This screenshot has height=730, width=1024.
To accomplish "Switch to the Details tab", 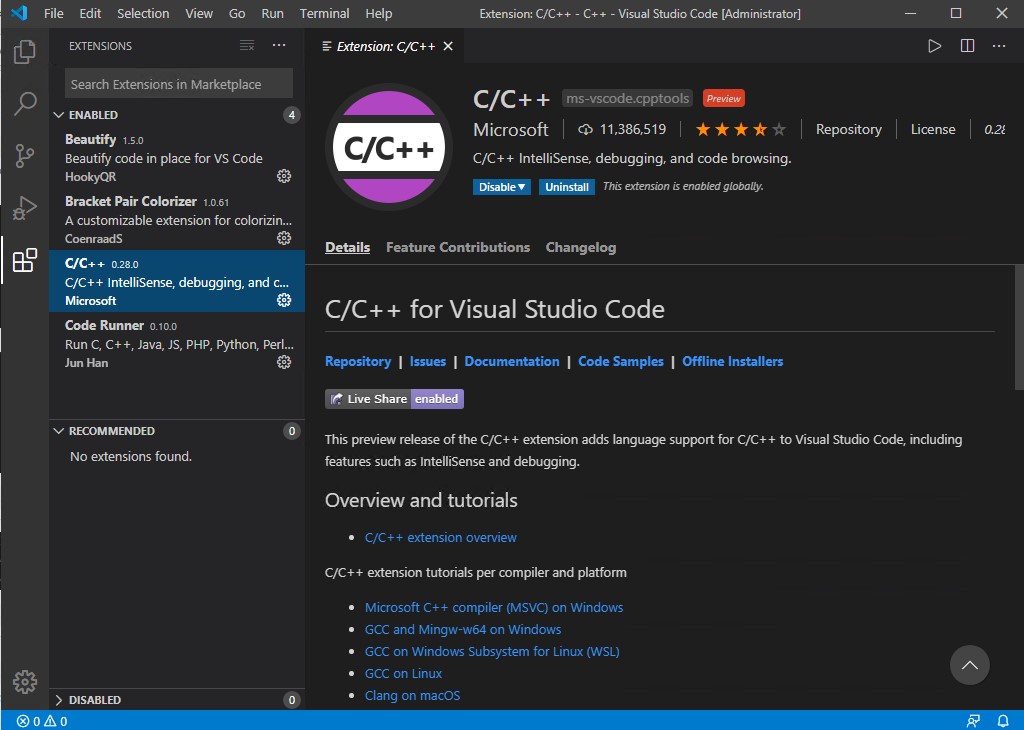I will pos(347,247).
